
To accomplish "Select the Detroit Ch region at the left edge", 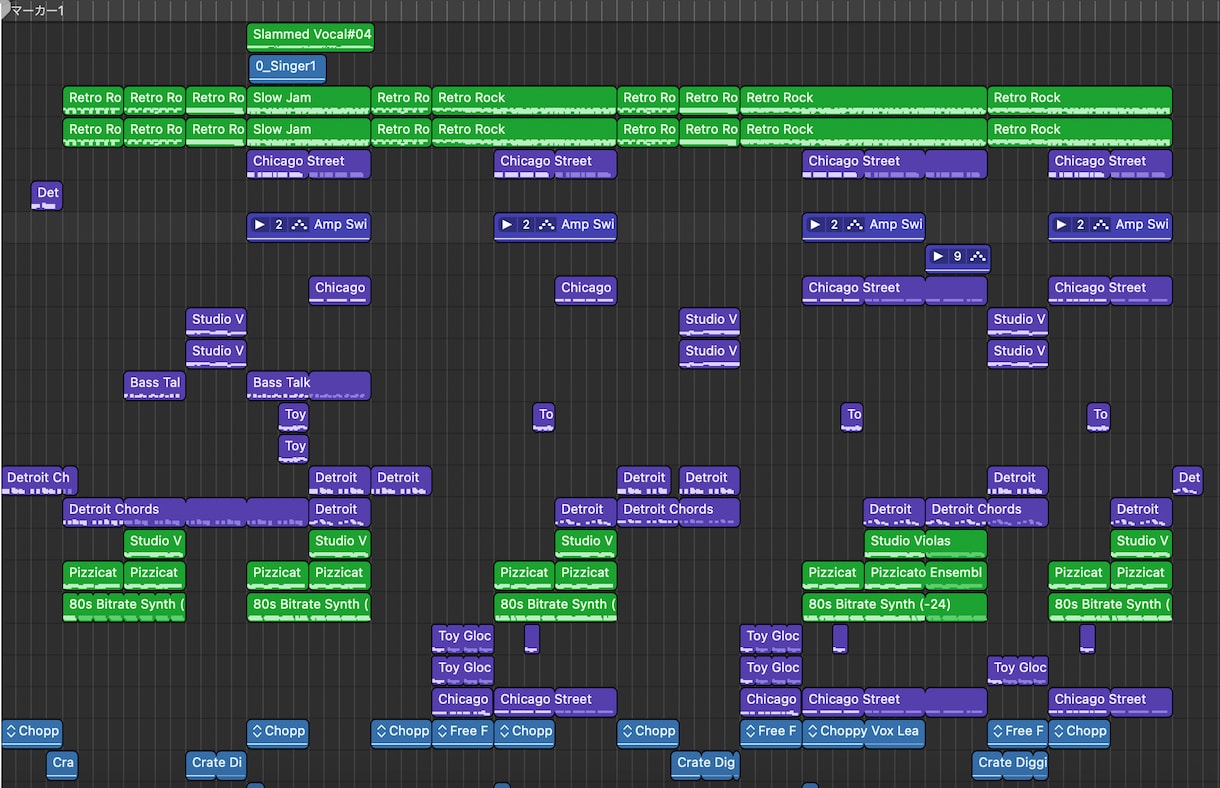I will click(39, 481).
